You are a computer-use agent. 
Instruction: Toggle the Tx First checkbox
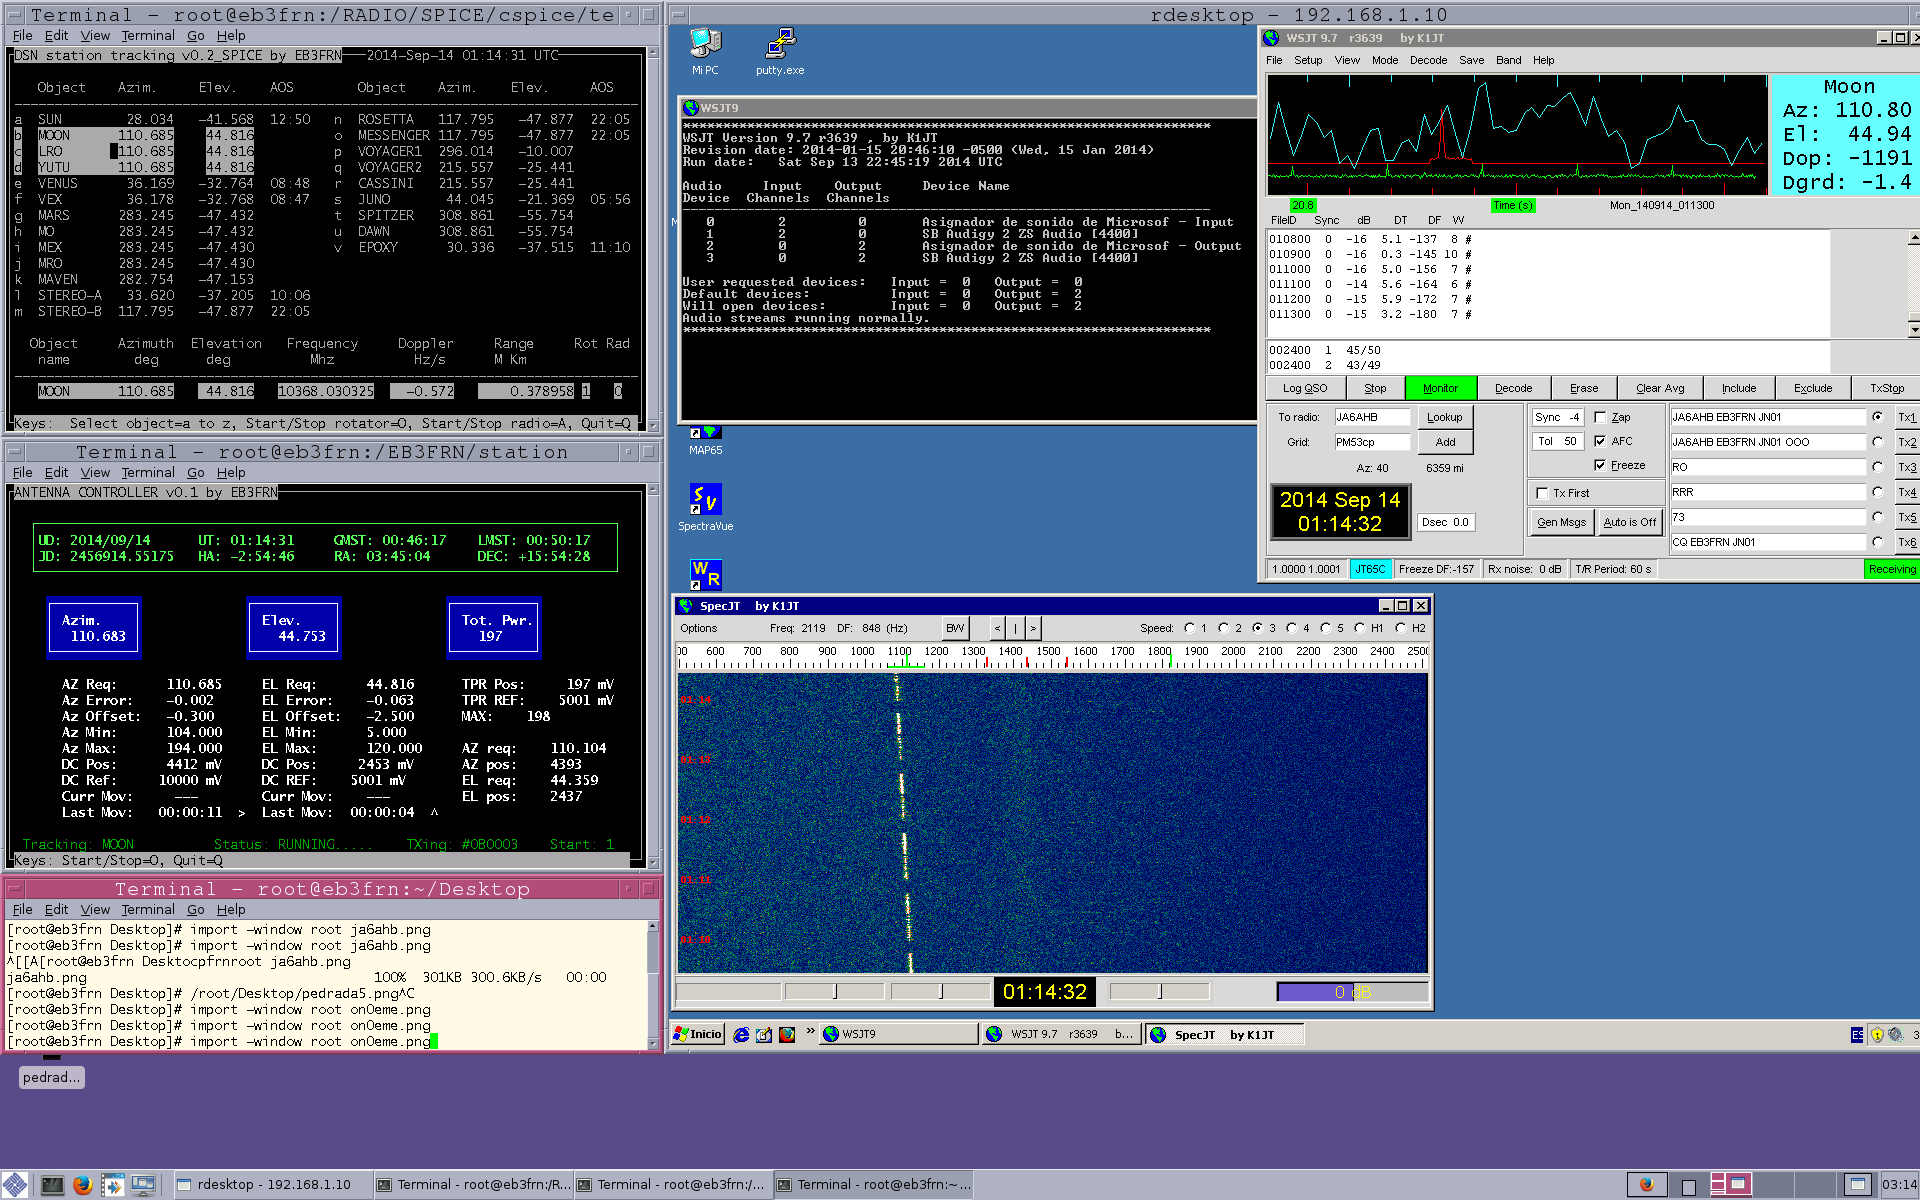[x=1542, y=493]
